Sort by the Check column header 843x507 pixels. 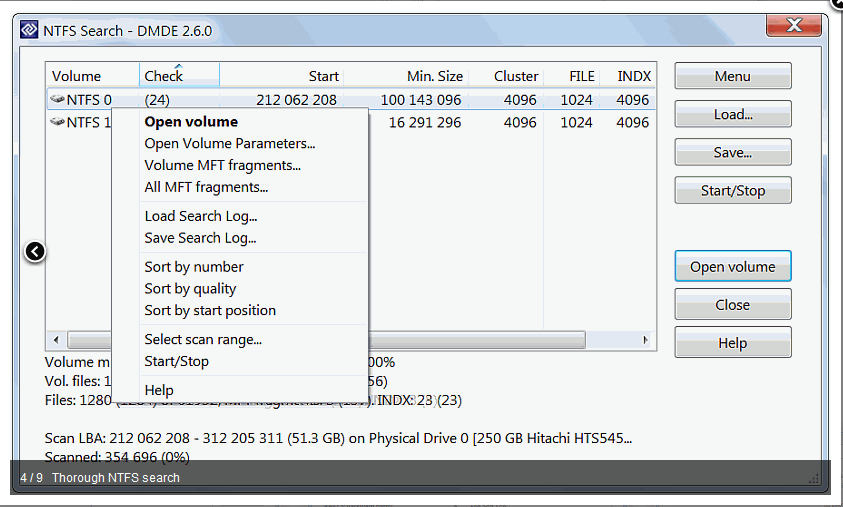tap(179, 75)
